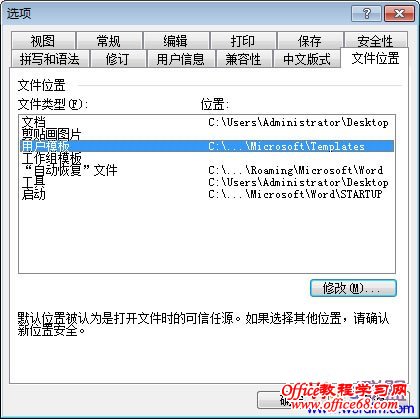Image resolution: width=420 pixels, height=419 pixels.
Task: Open the 常规 tab
Action: pyautogui.click(x=109, y=41)
